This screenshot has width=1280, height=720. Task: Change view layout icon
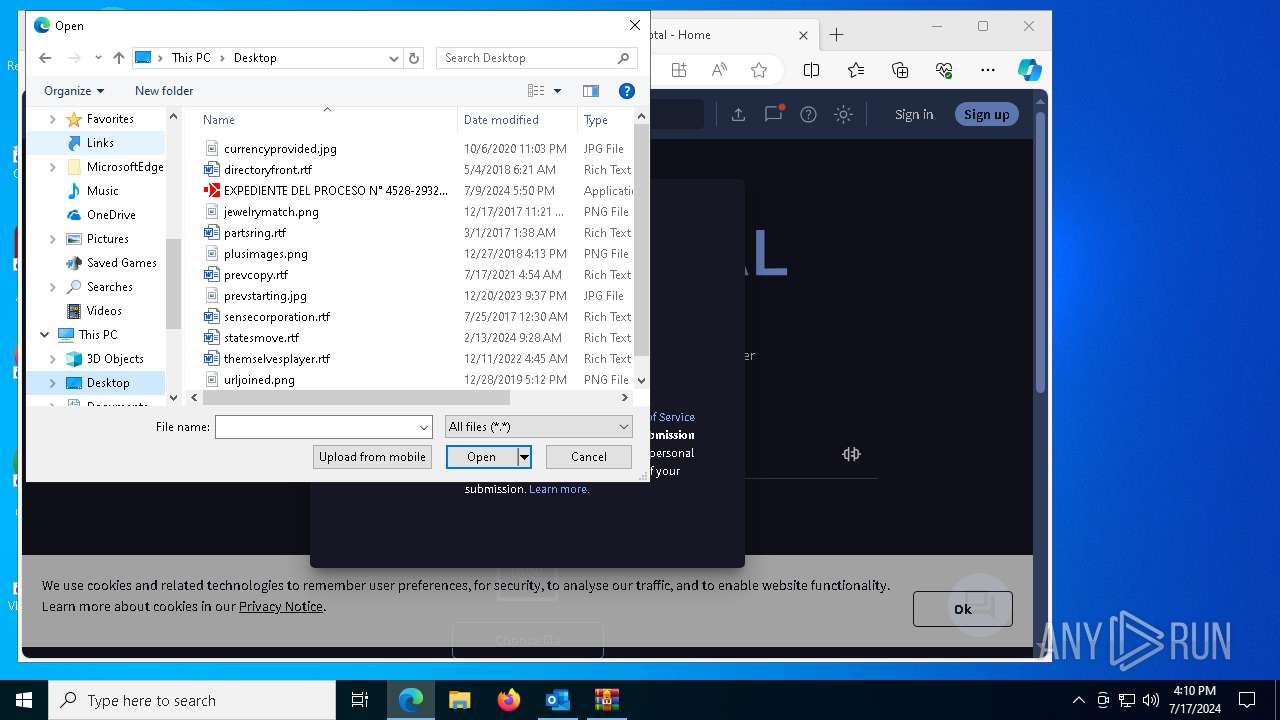pyautogui.click(x=537, y=91)
